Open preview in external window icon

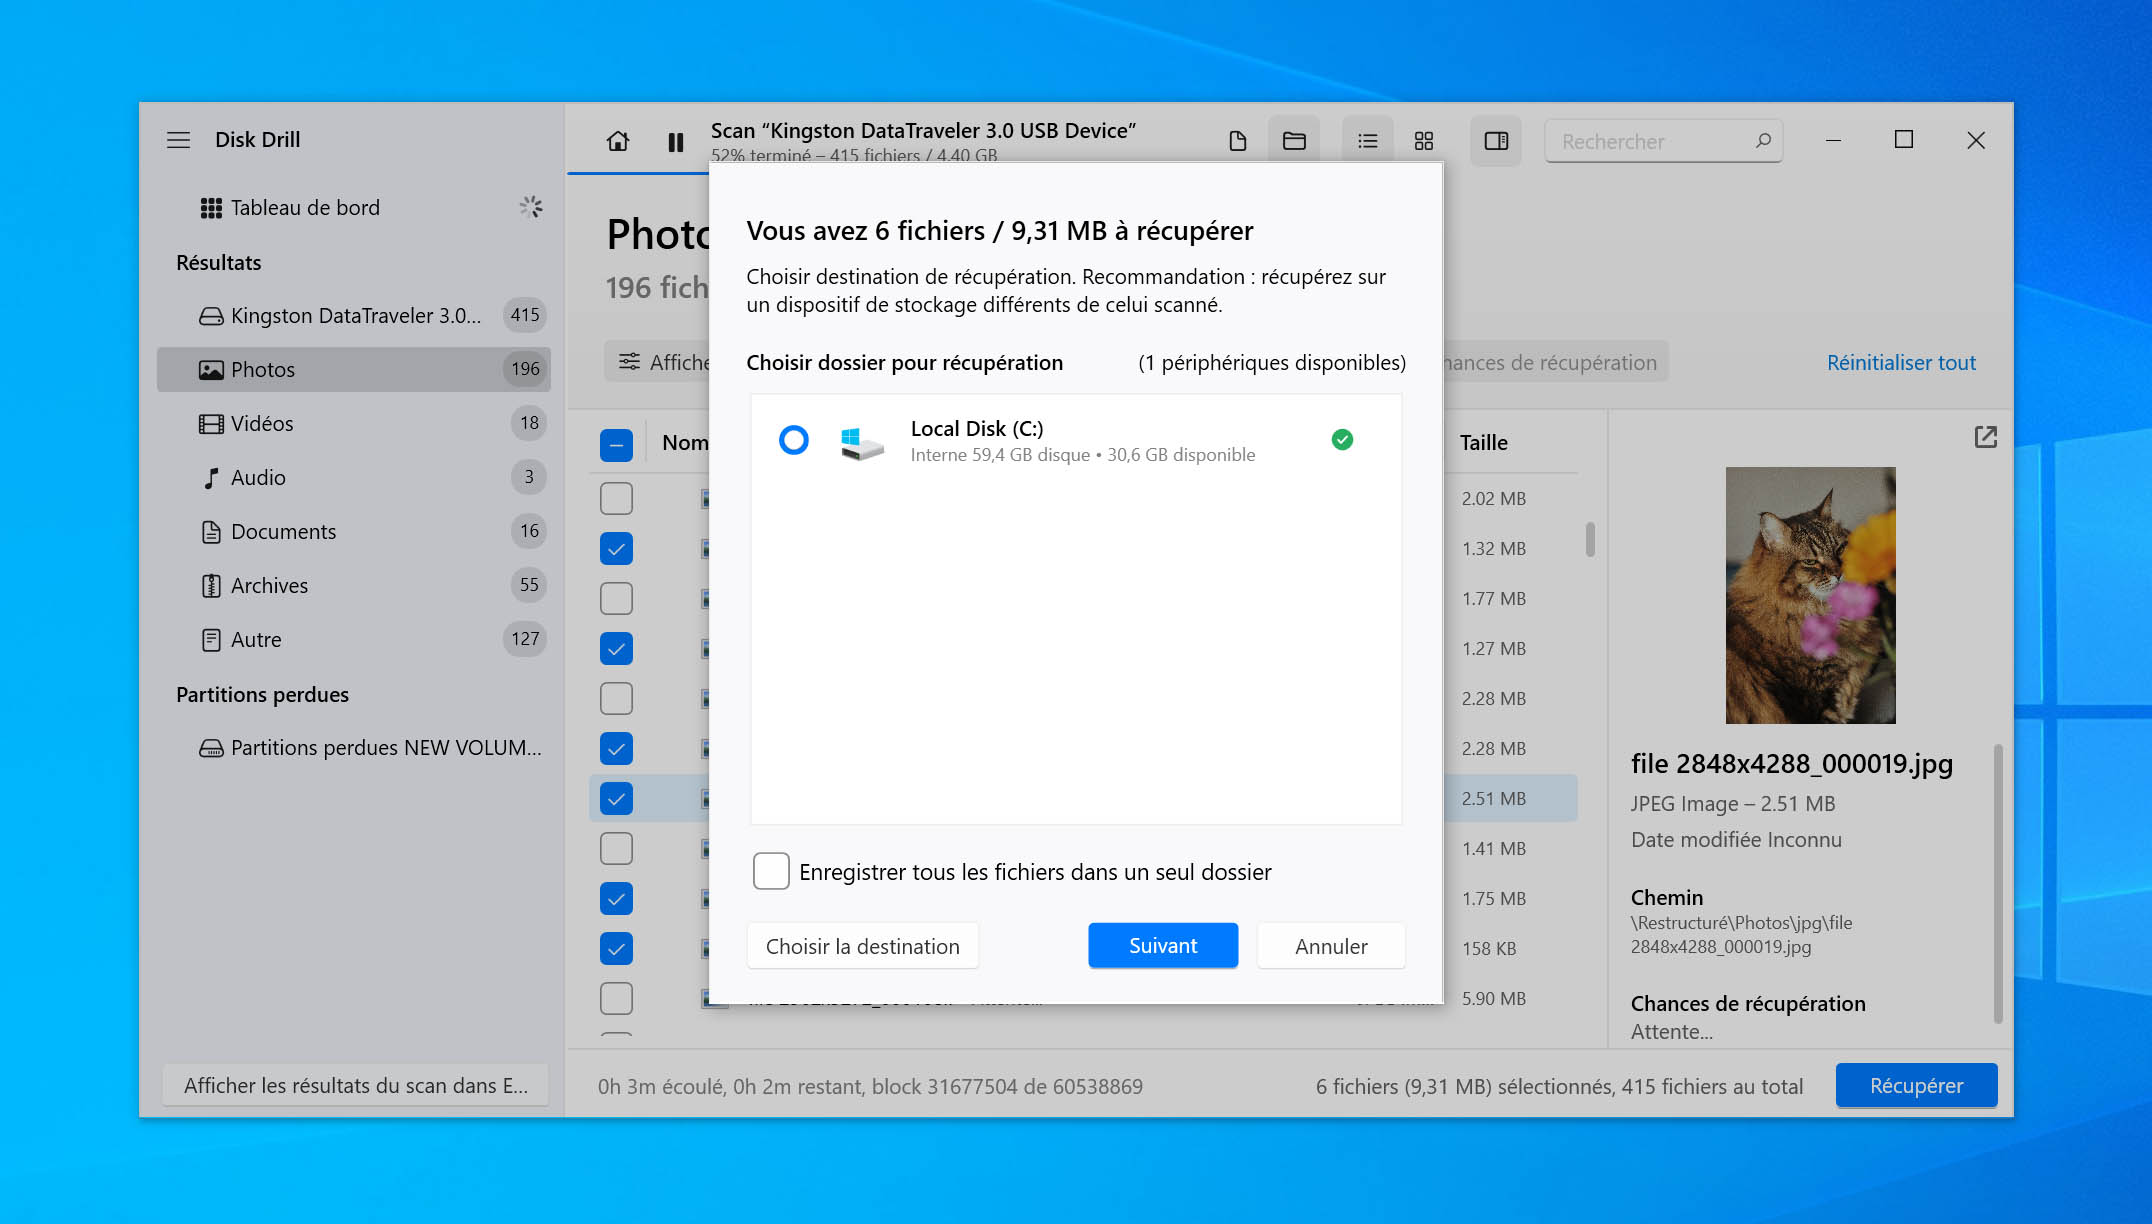[x=1986, y=437]
